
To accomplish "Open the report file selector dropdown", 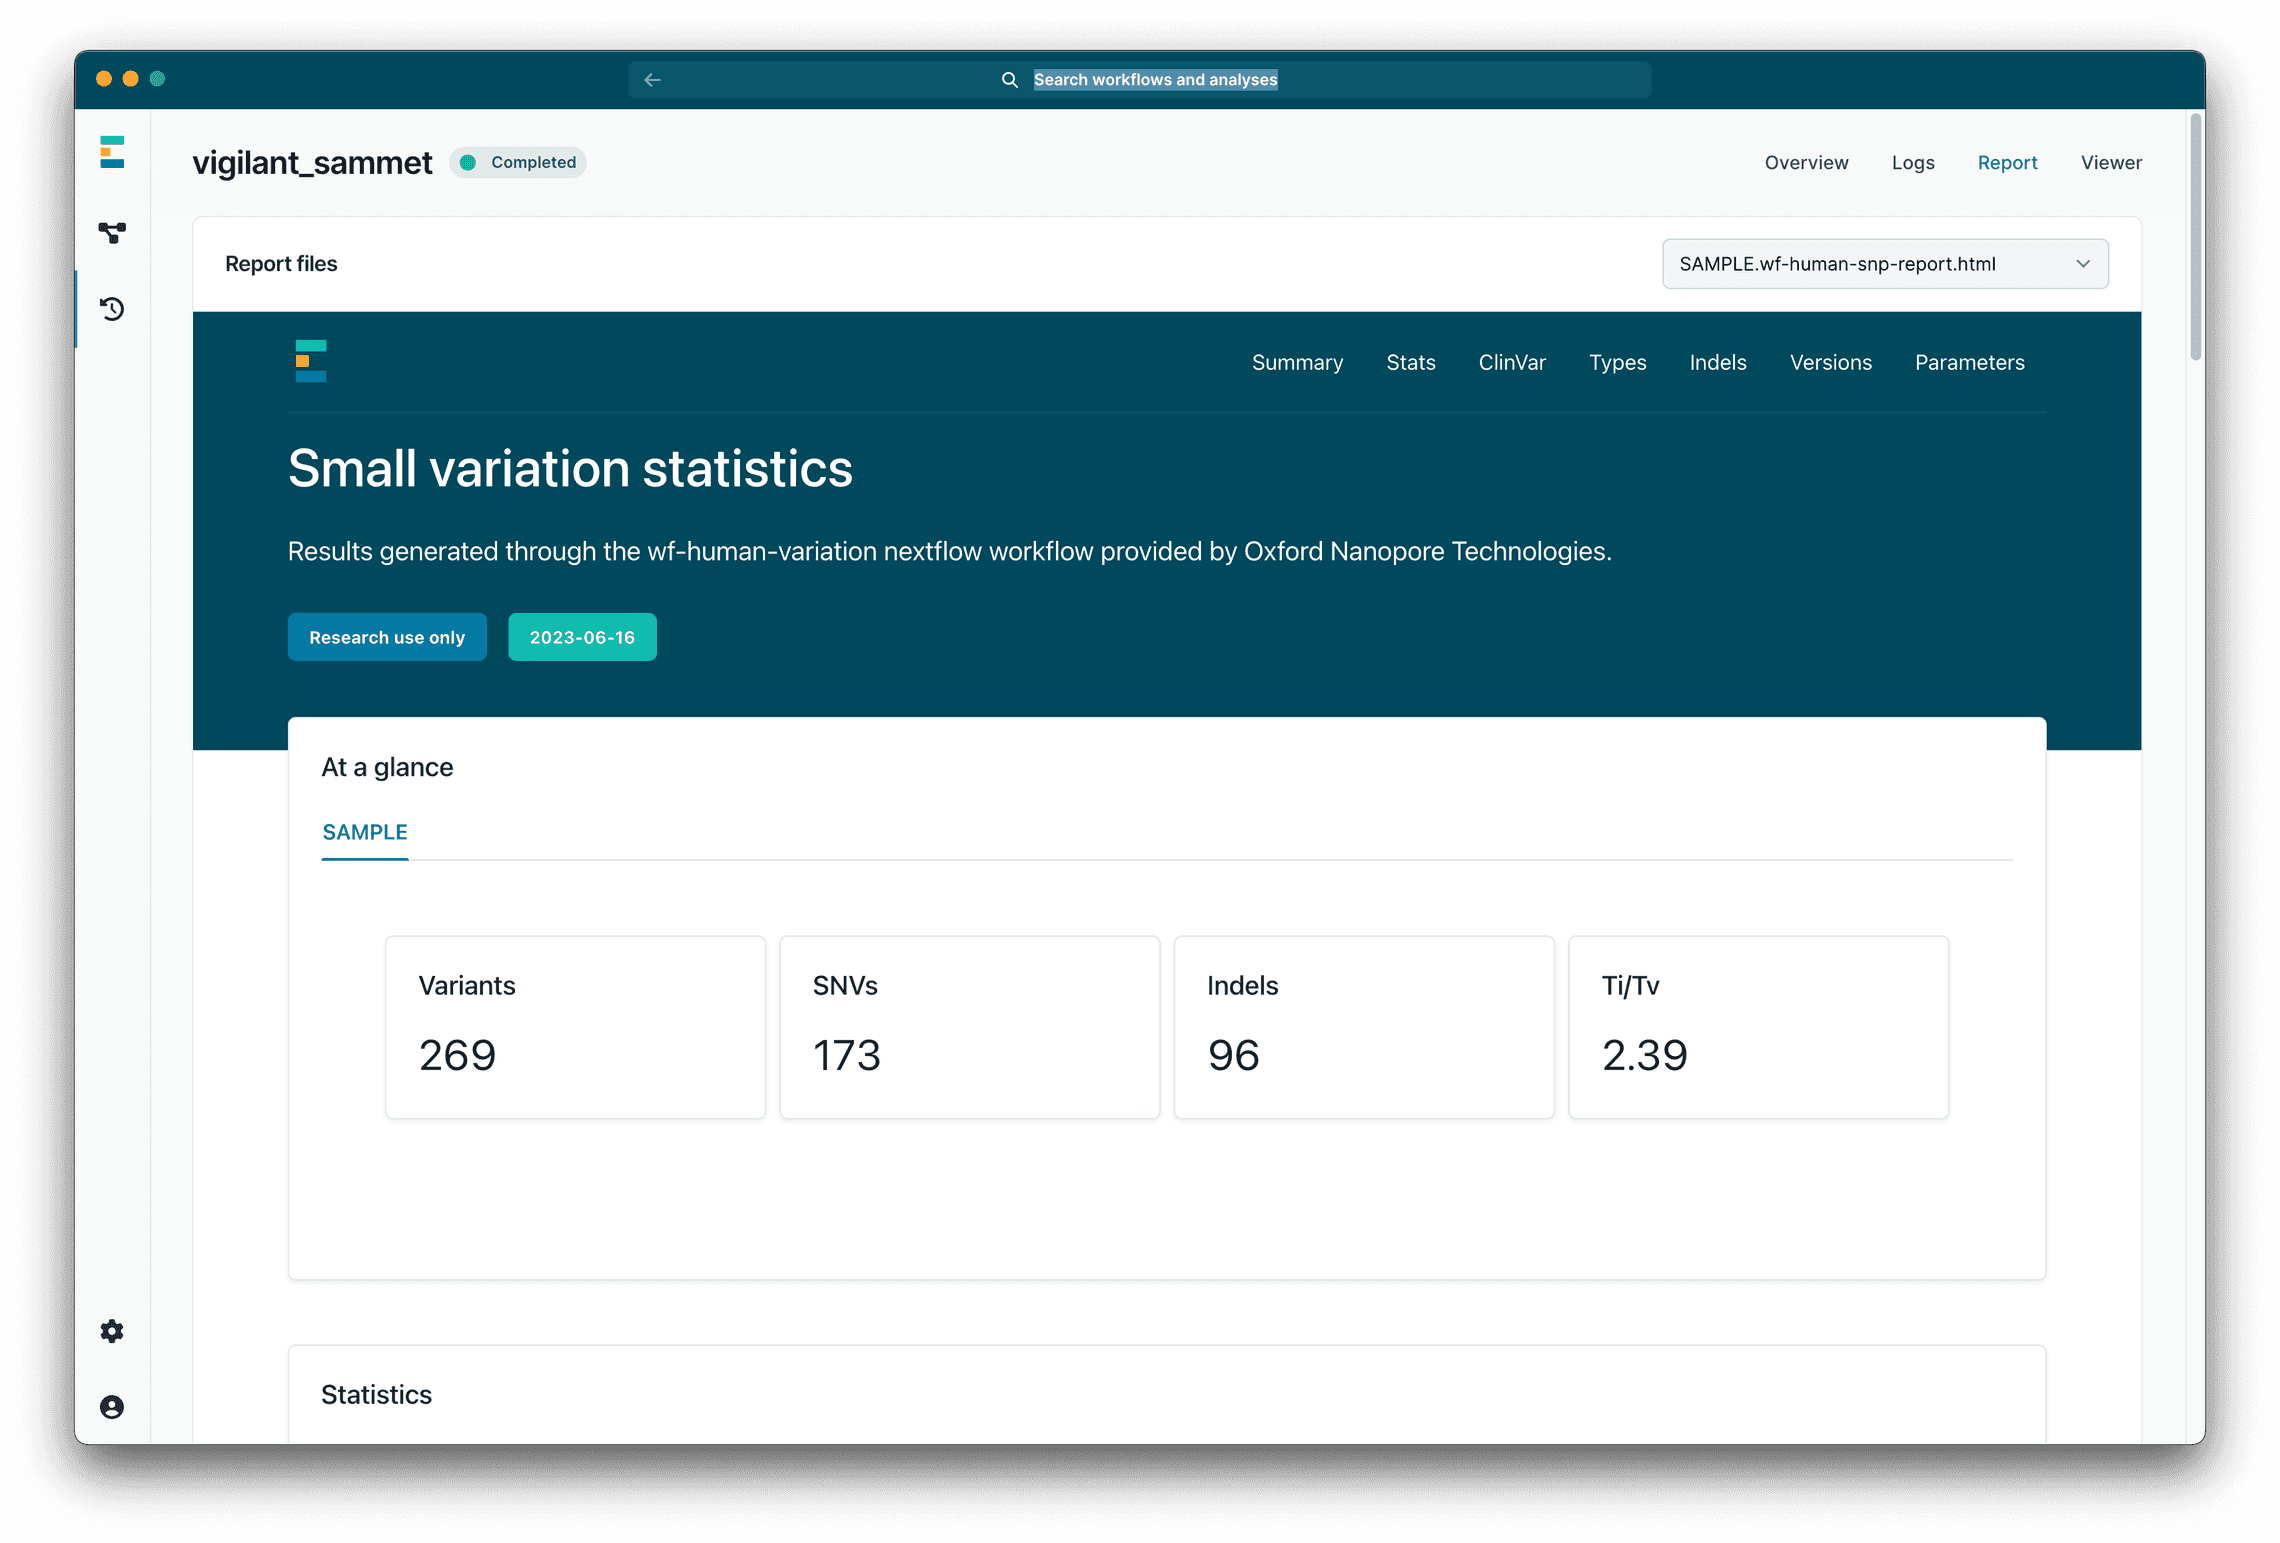I will click(x=1884, y=263).
